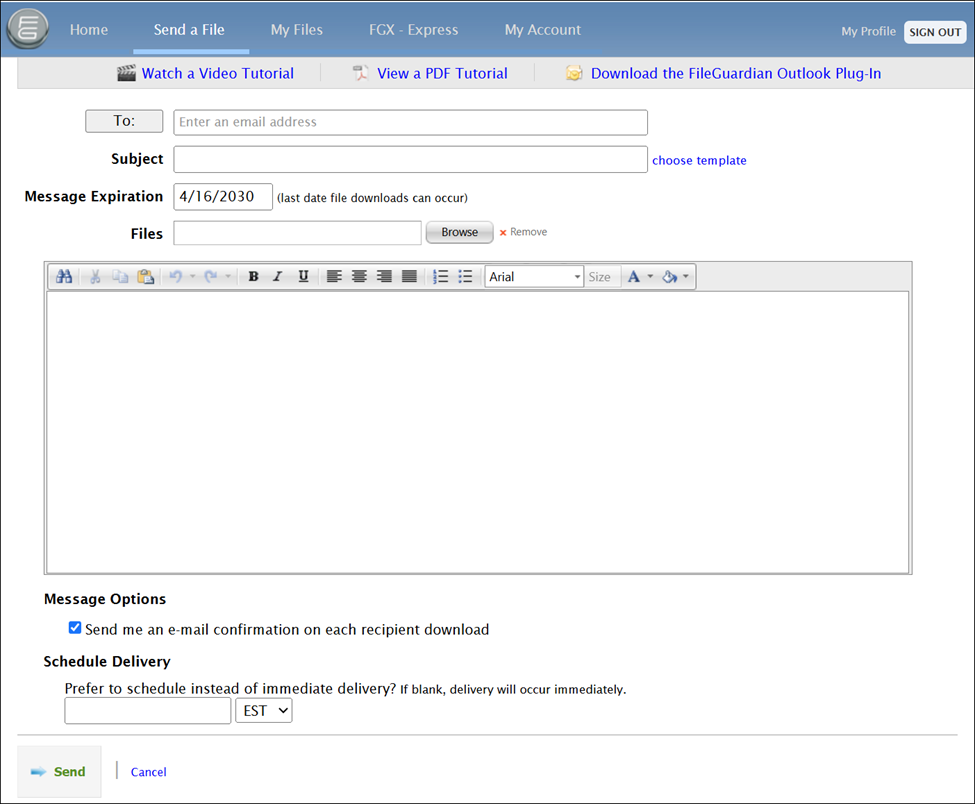This screenshot has height=804, width=975.
Task: Expand the font color dropdown arrow
Action: [650, 277]
